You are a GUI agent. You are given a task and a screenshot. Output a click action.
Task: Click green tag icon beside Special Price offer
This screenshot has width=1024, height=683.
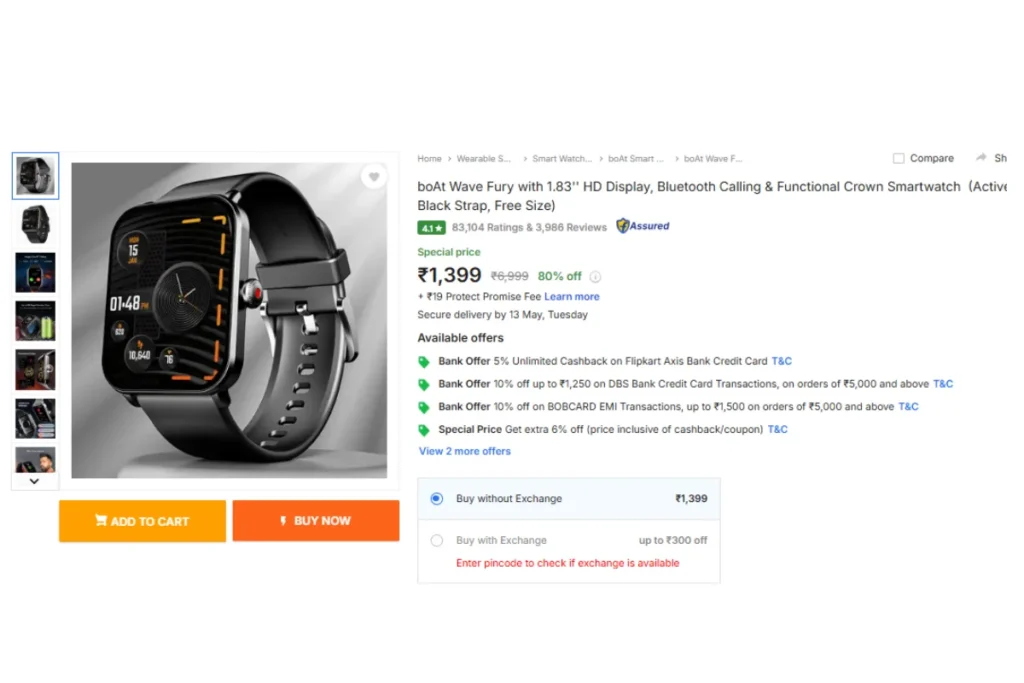(424, 430)
